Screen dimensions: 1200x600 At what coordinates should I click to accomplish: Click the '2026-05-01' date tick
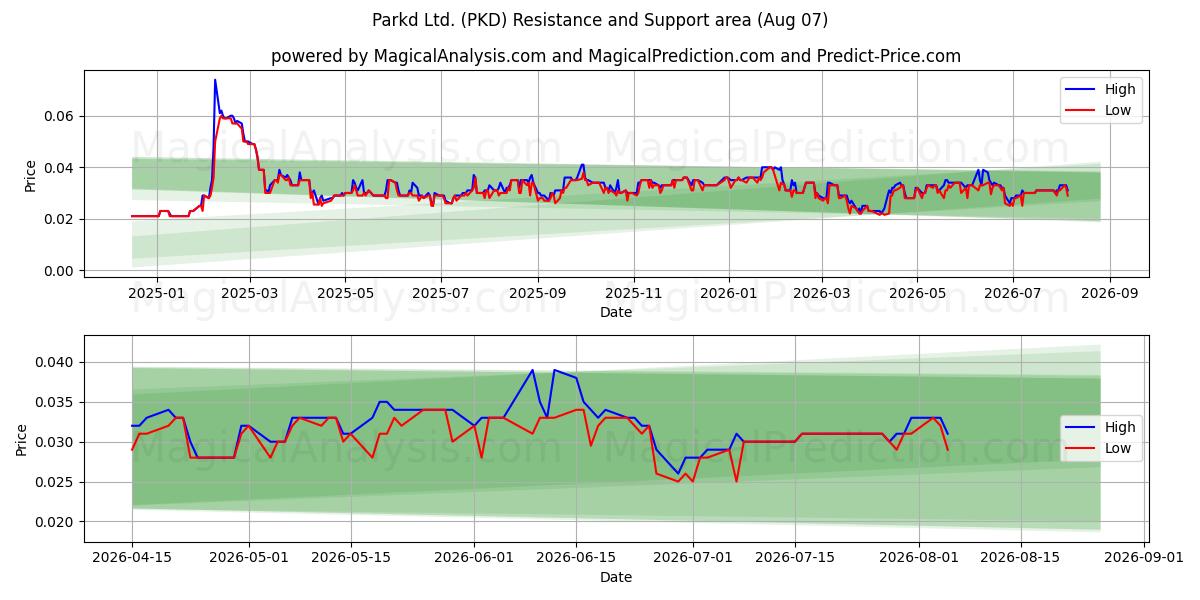pos(249,559)
